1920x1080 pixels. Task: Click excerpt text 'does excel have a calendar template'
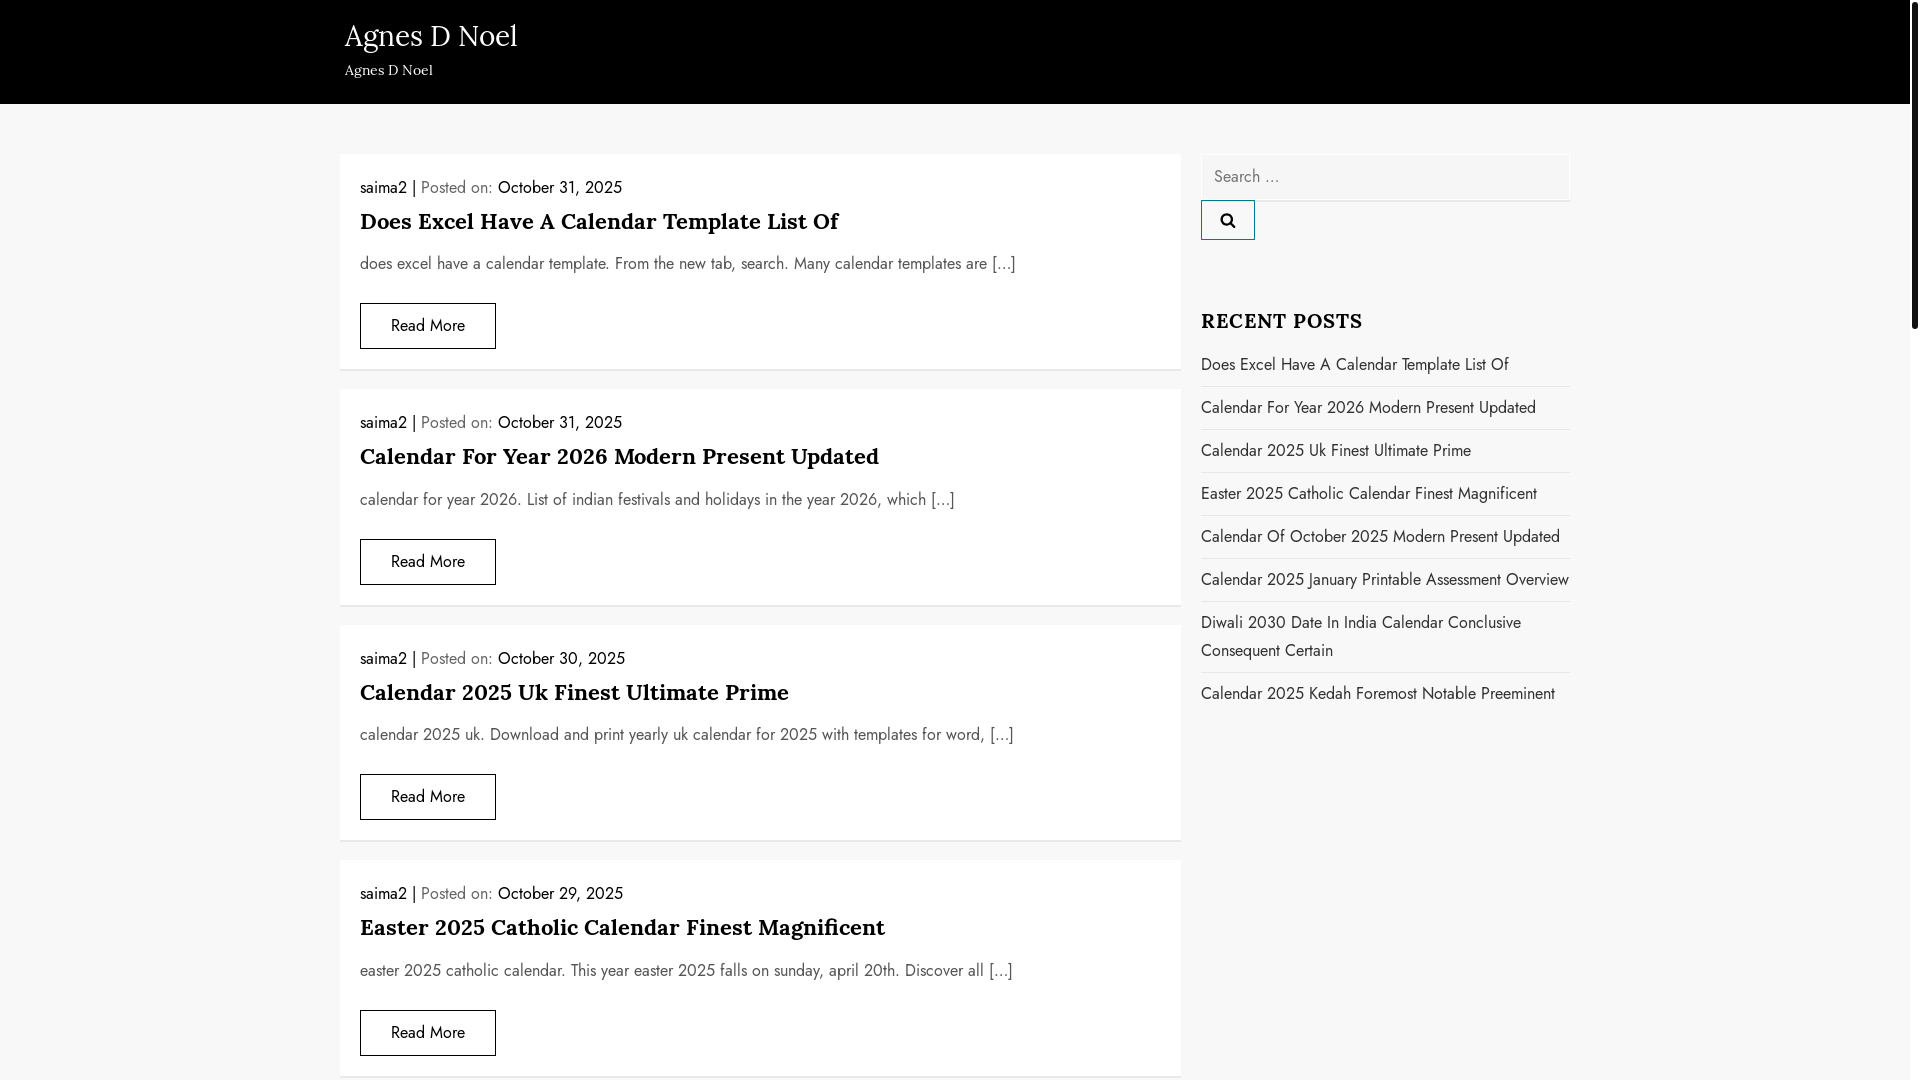[687, 264]
